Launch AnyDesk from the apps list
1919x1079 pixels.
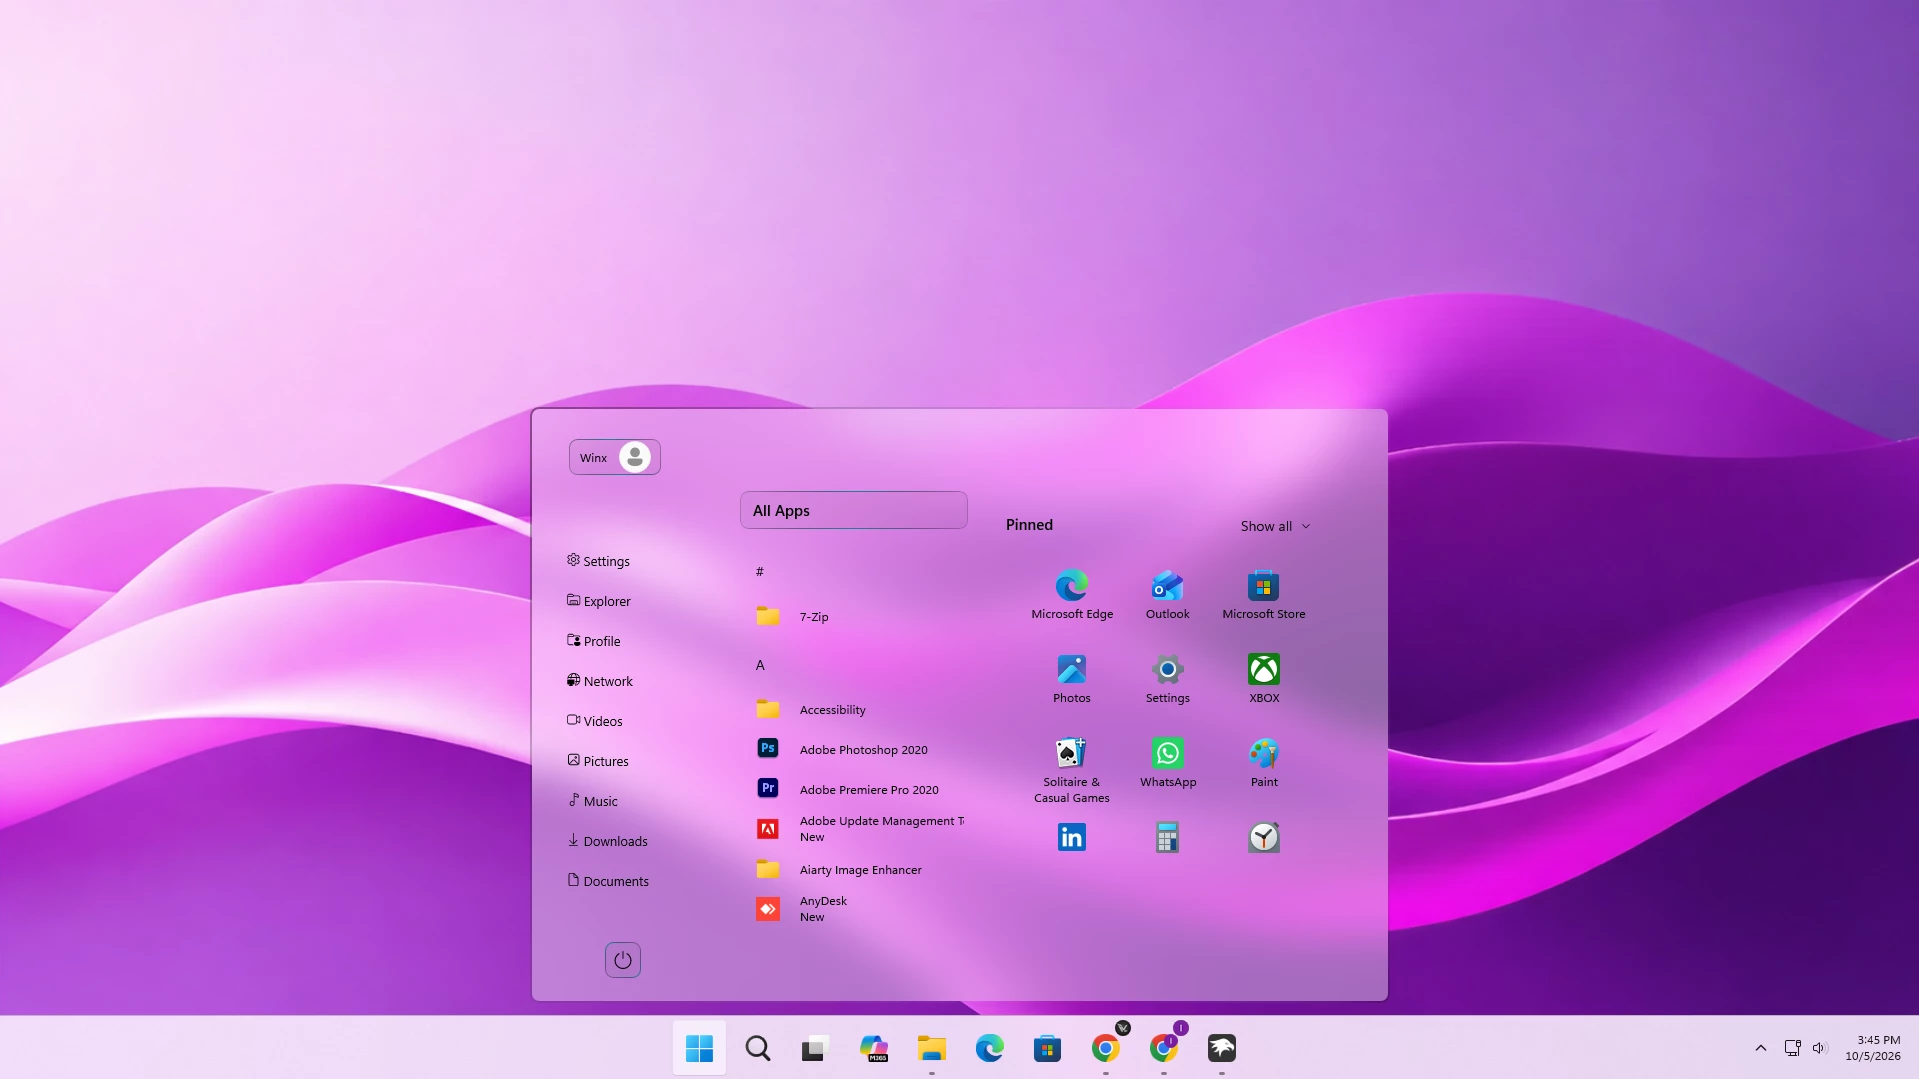point(853,909)
